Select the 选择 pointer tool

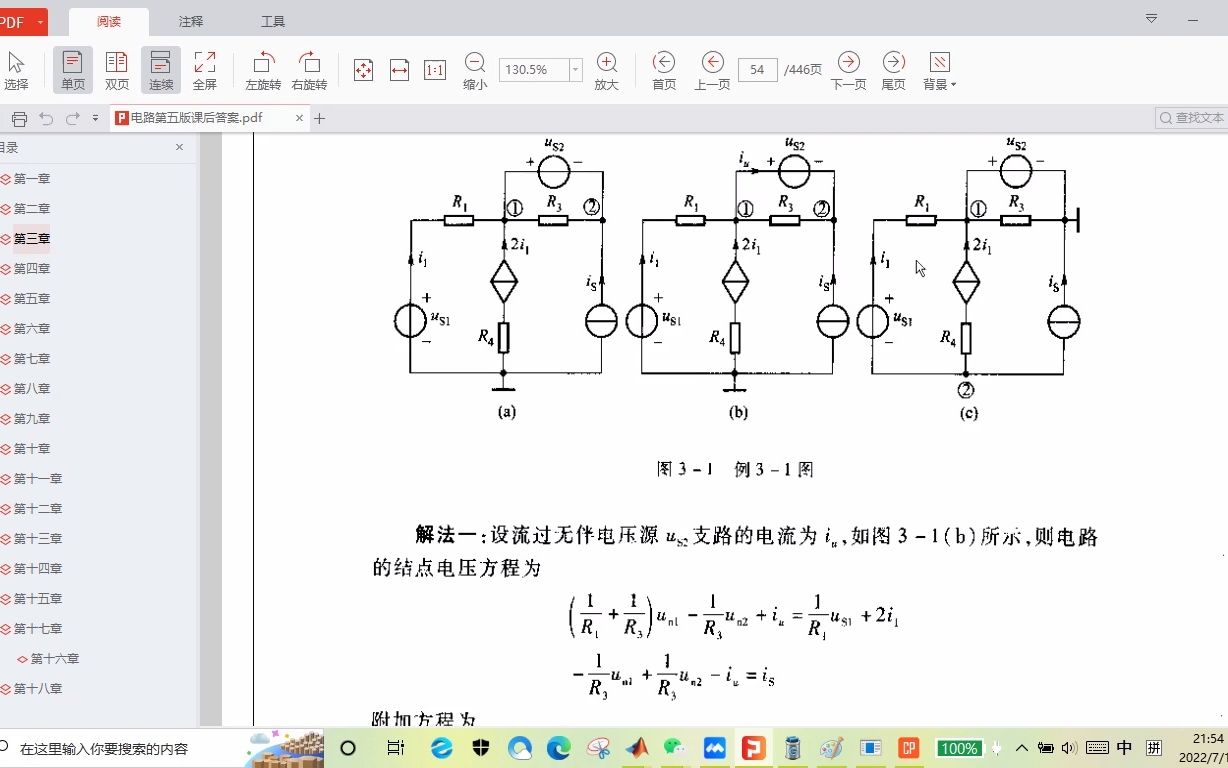[16, 69]
